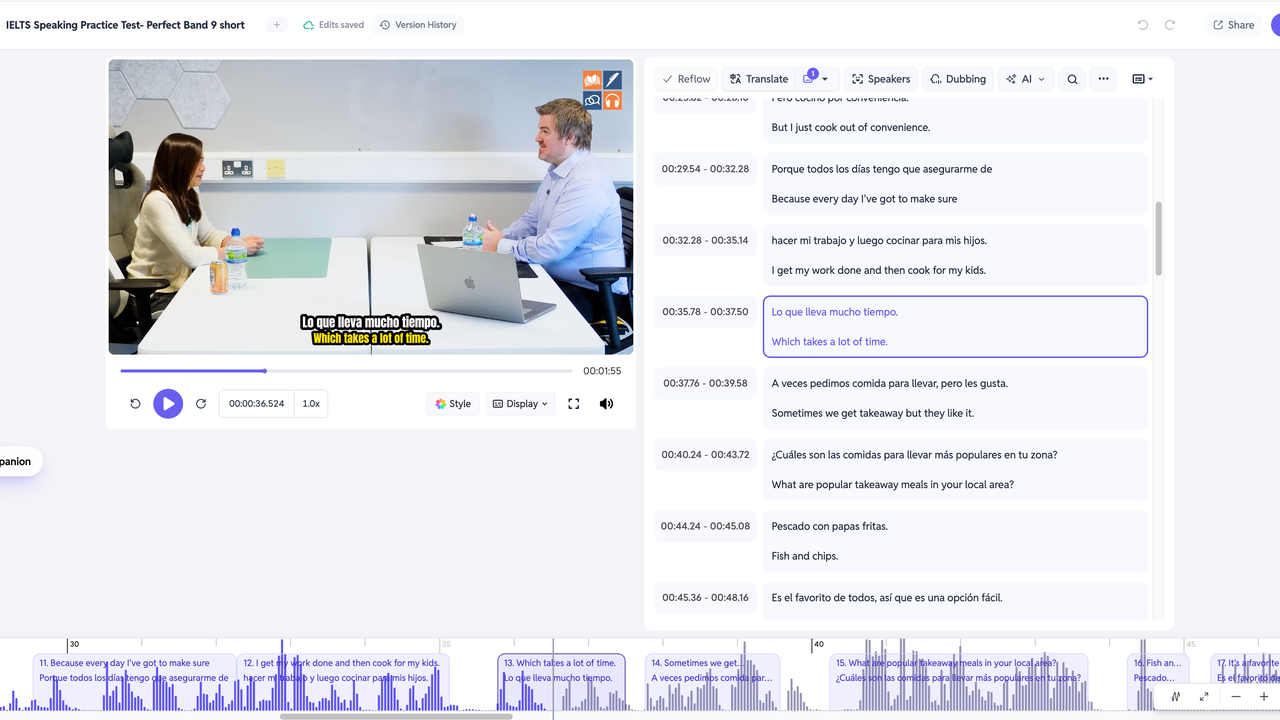The width and height of the screenshot is (1280, 720).
Task: Open the Translate tool
Action: pos(759,79)
